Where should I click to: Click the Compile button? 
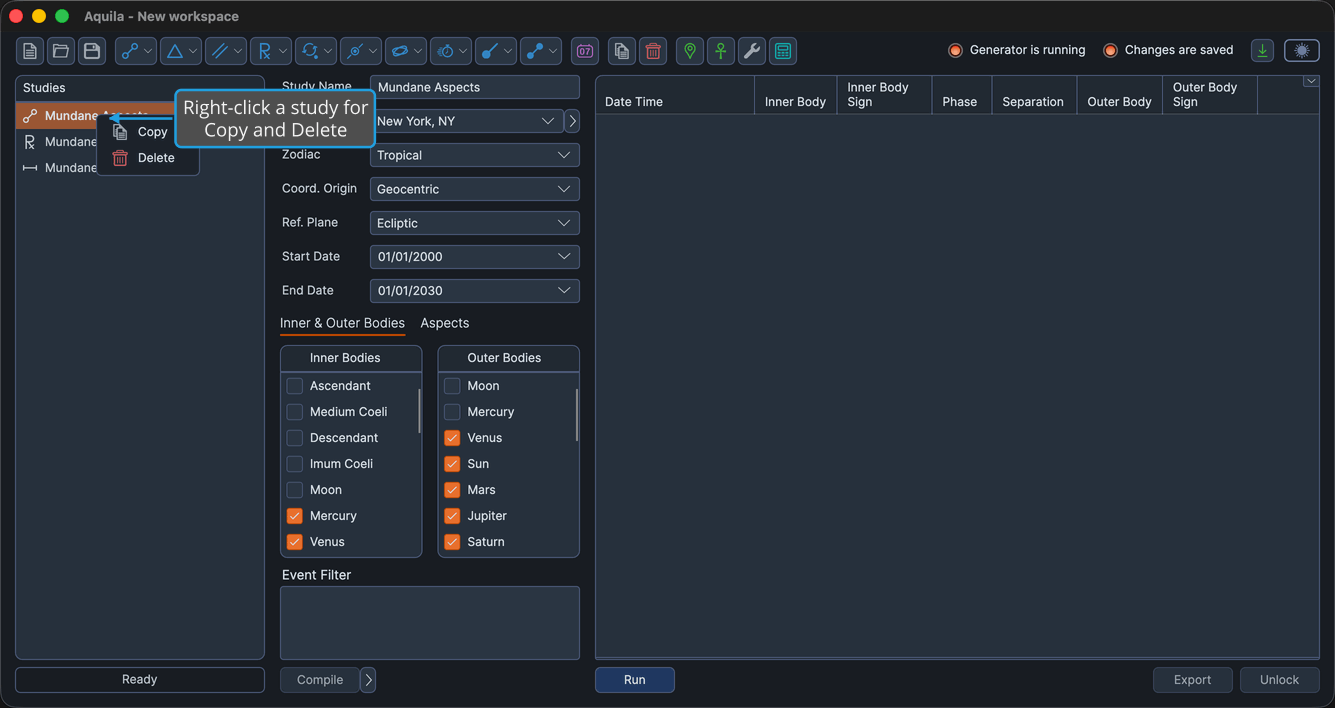320,680
